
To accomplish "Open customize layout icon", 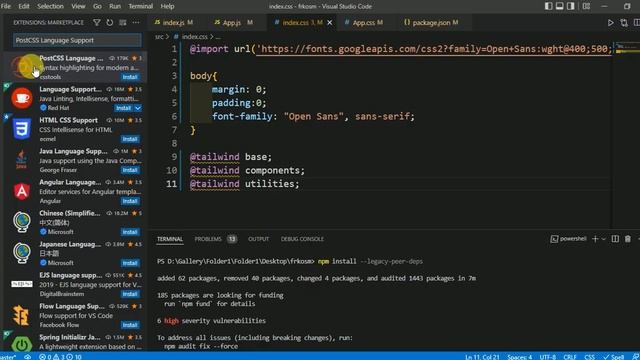I will pos(586,6).
